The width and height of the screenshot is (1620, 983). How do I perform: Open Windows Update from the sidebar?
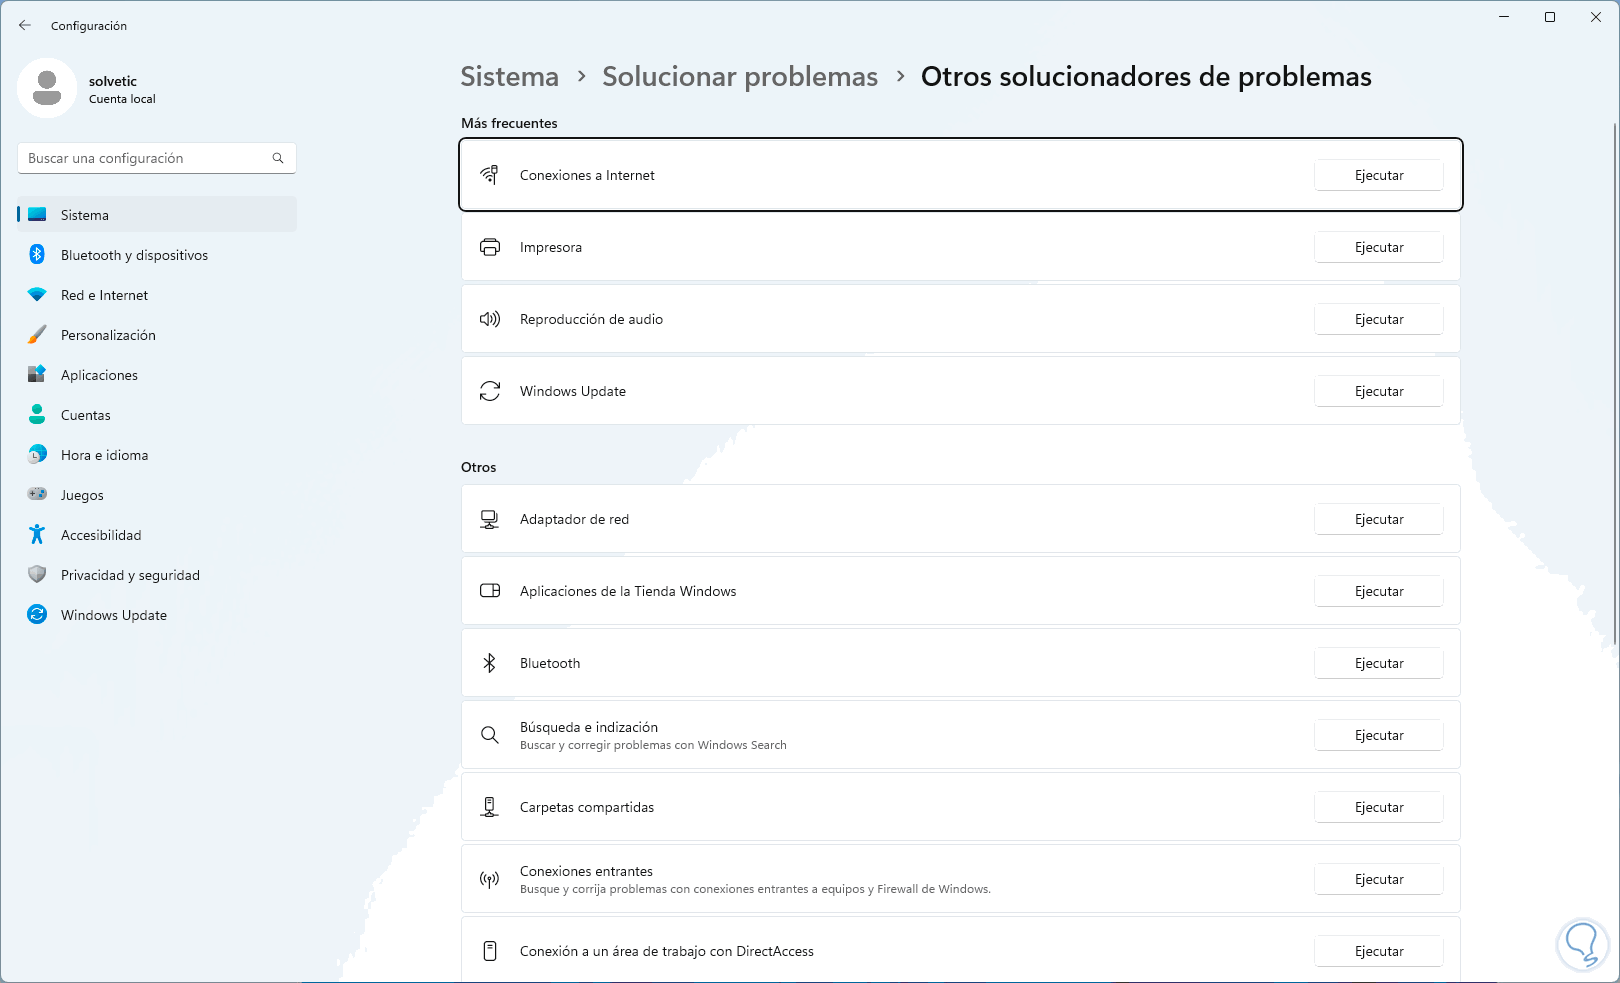point(113,615)
